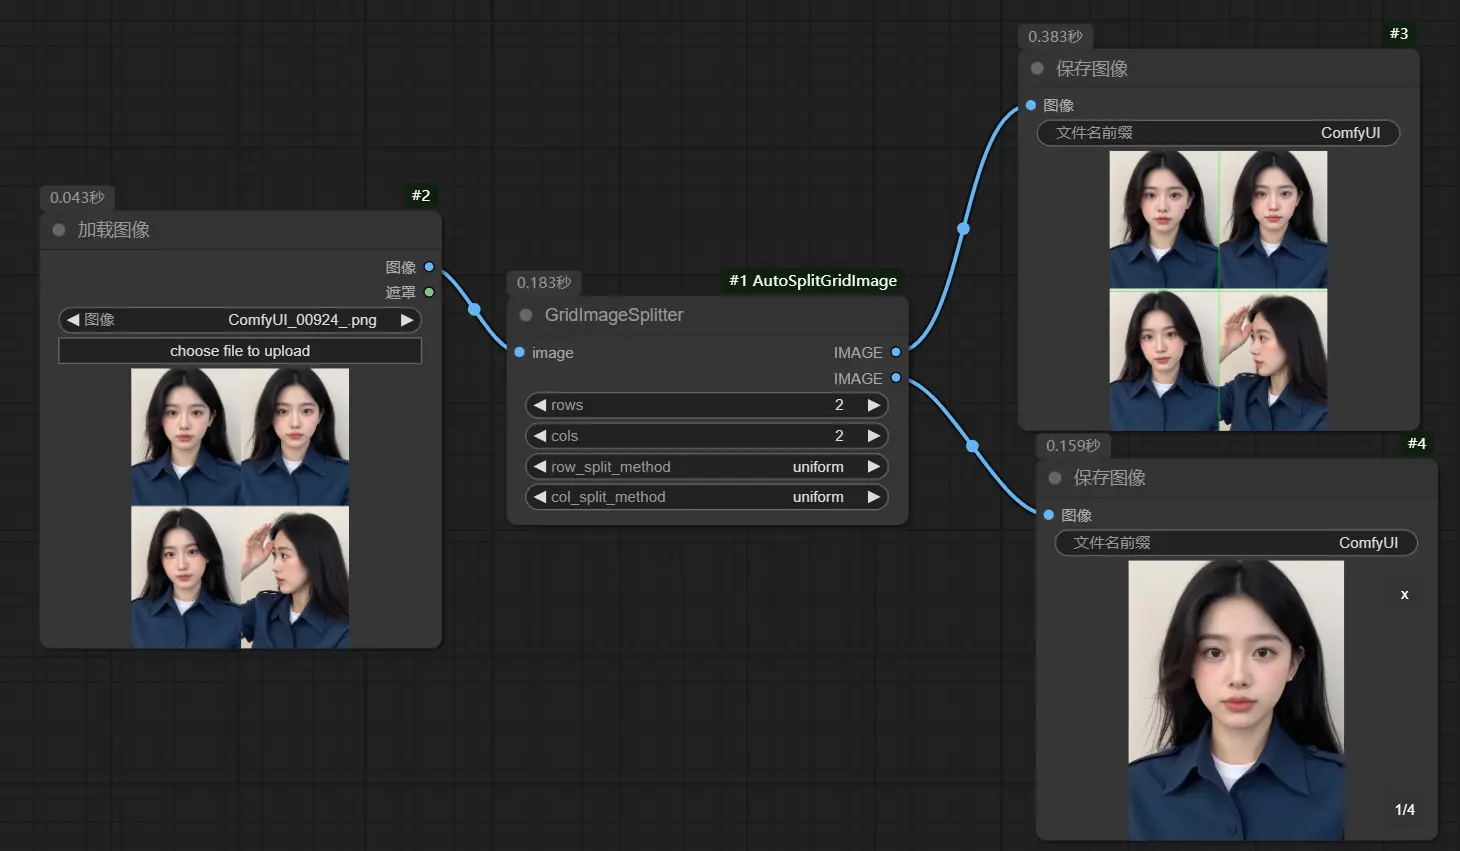Switch row_split_method to previous option

(x=540, y=467)
